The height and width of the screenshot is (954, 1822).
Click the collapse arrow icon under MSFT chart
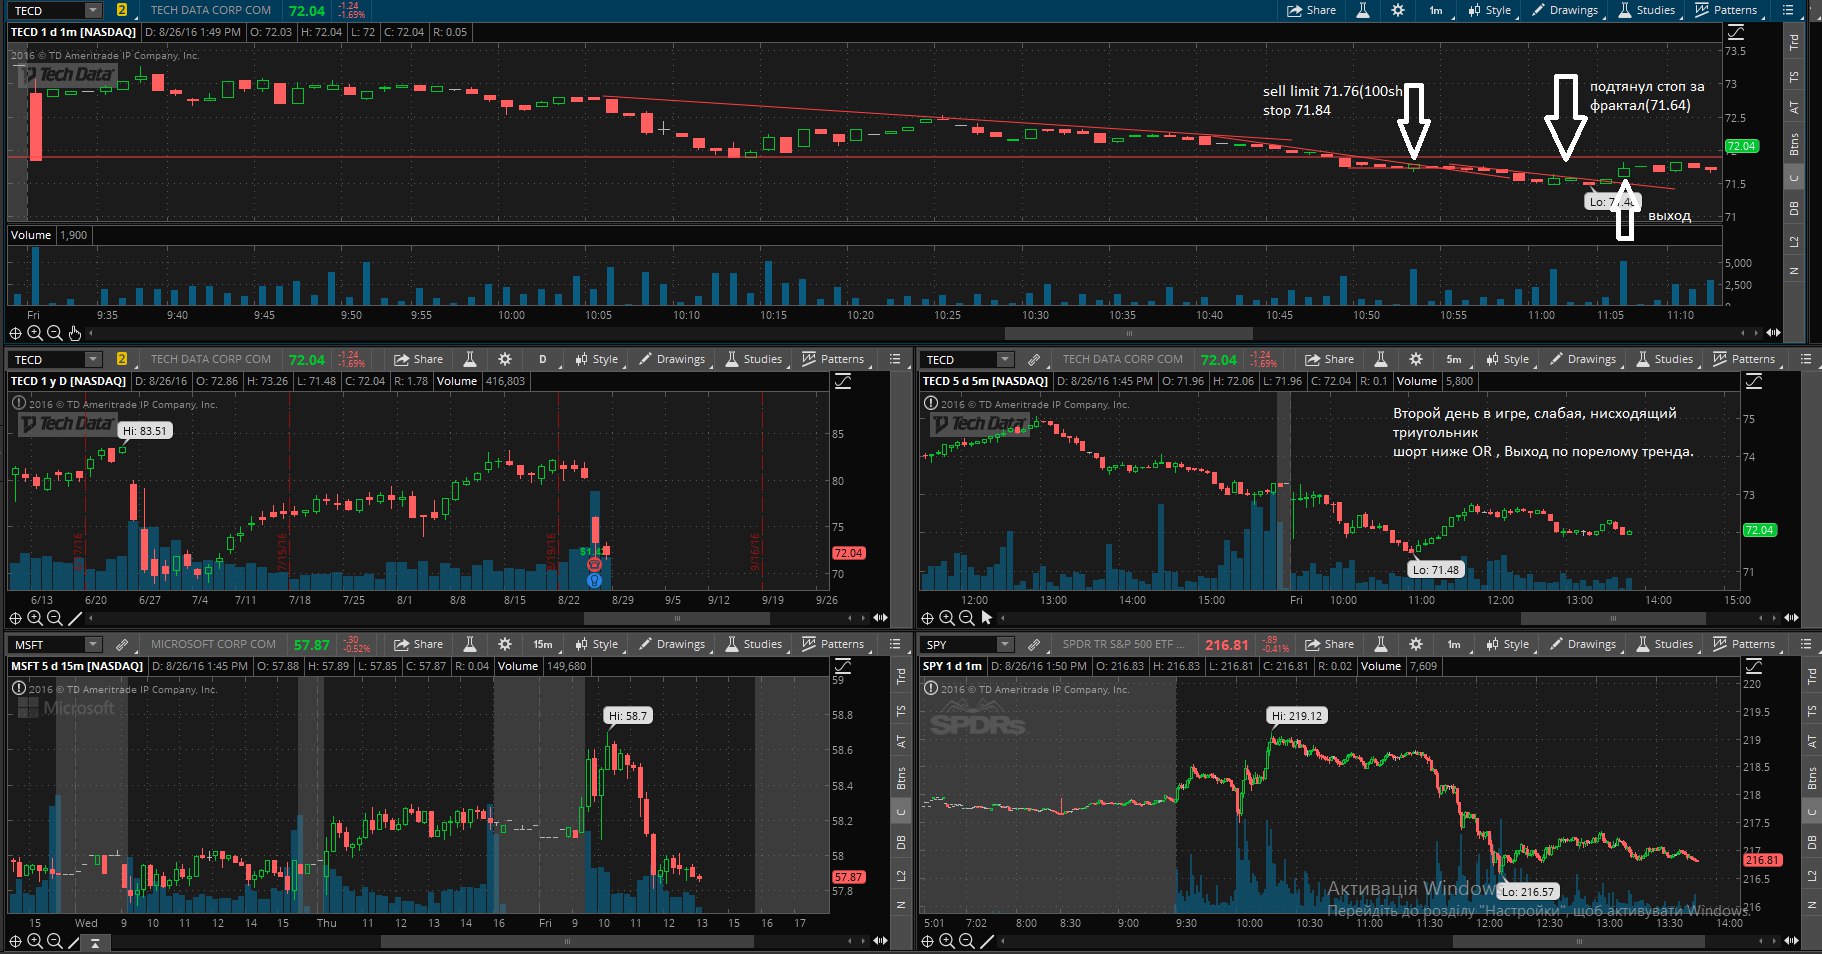(x=95, y=942)
